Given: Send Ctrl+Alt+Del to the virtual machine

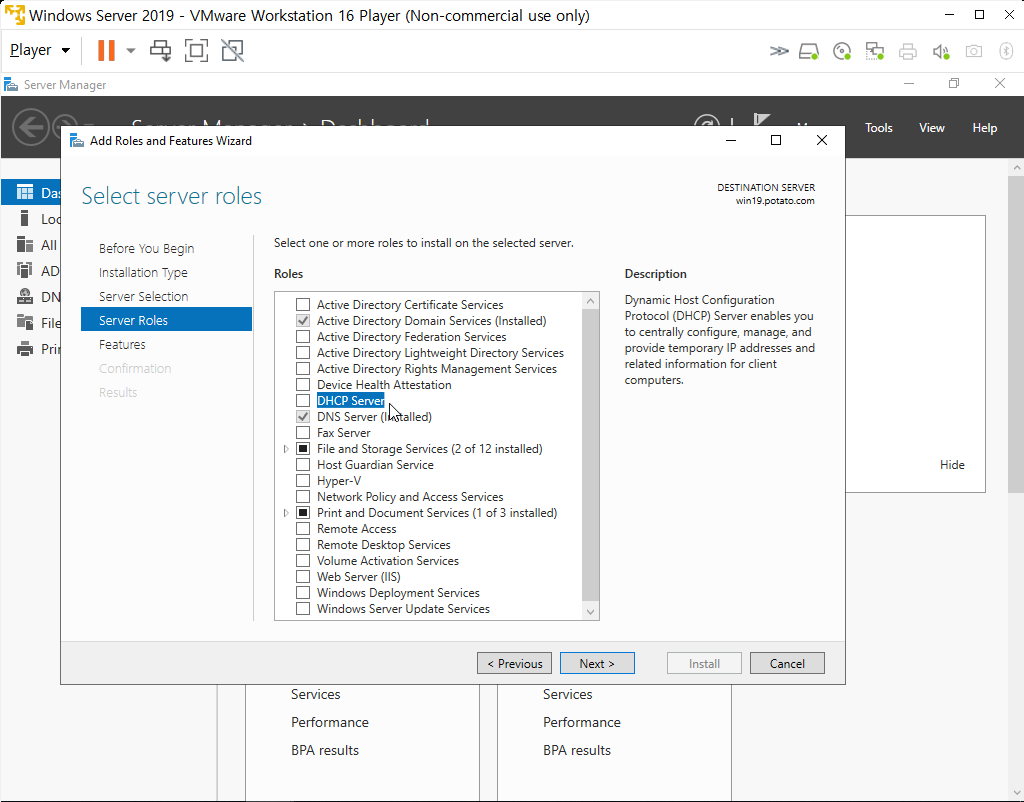Looking at the screenshot, I should click(x=160, y=50).
